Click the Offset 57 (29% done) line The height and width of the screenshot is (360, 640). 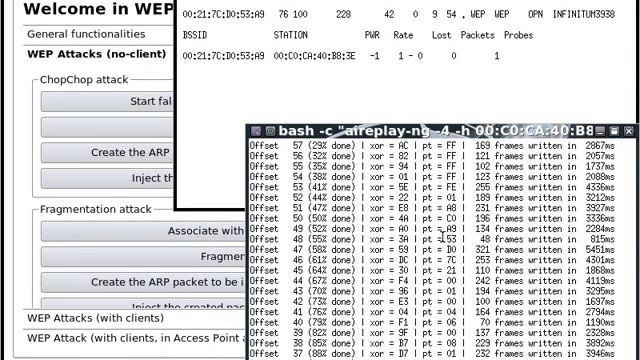pos(432,146)
